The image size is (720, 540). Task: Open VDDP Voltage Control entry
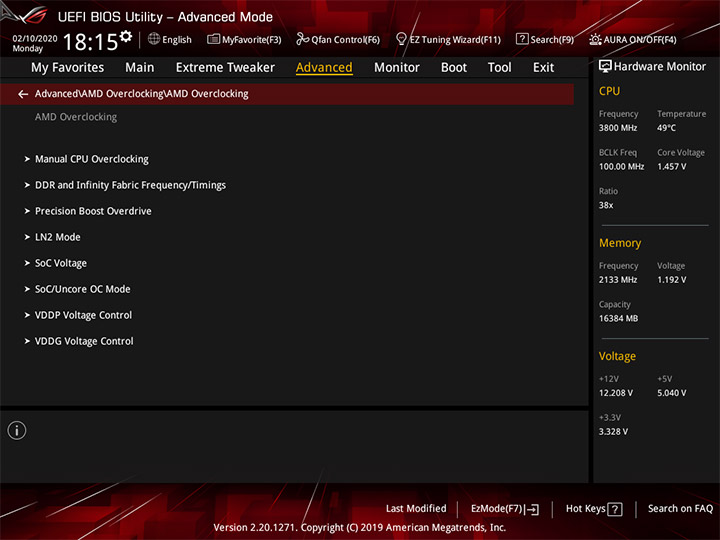point(84,315)
